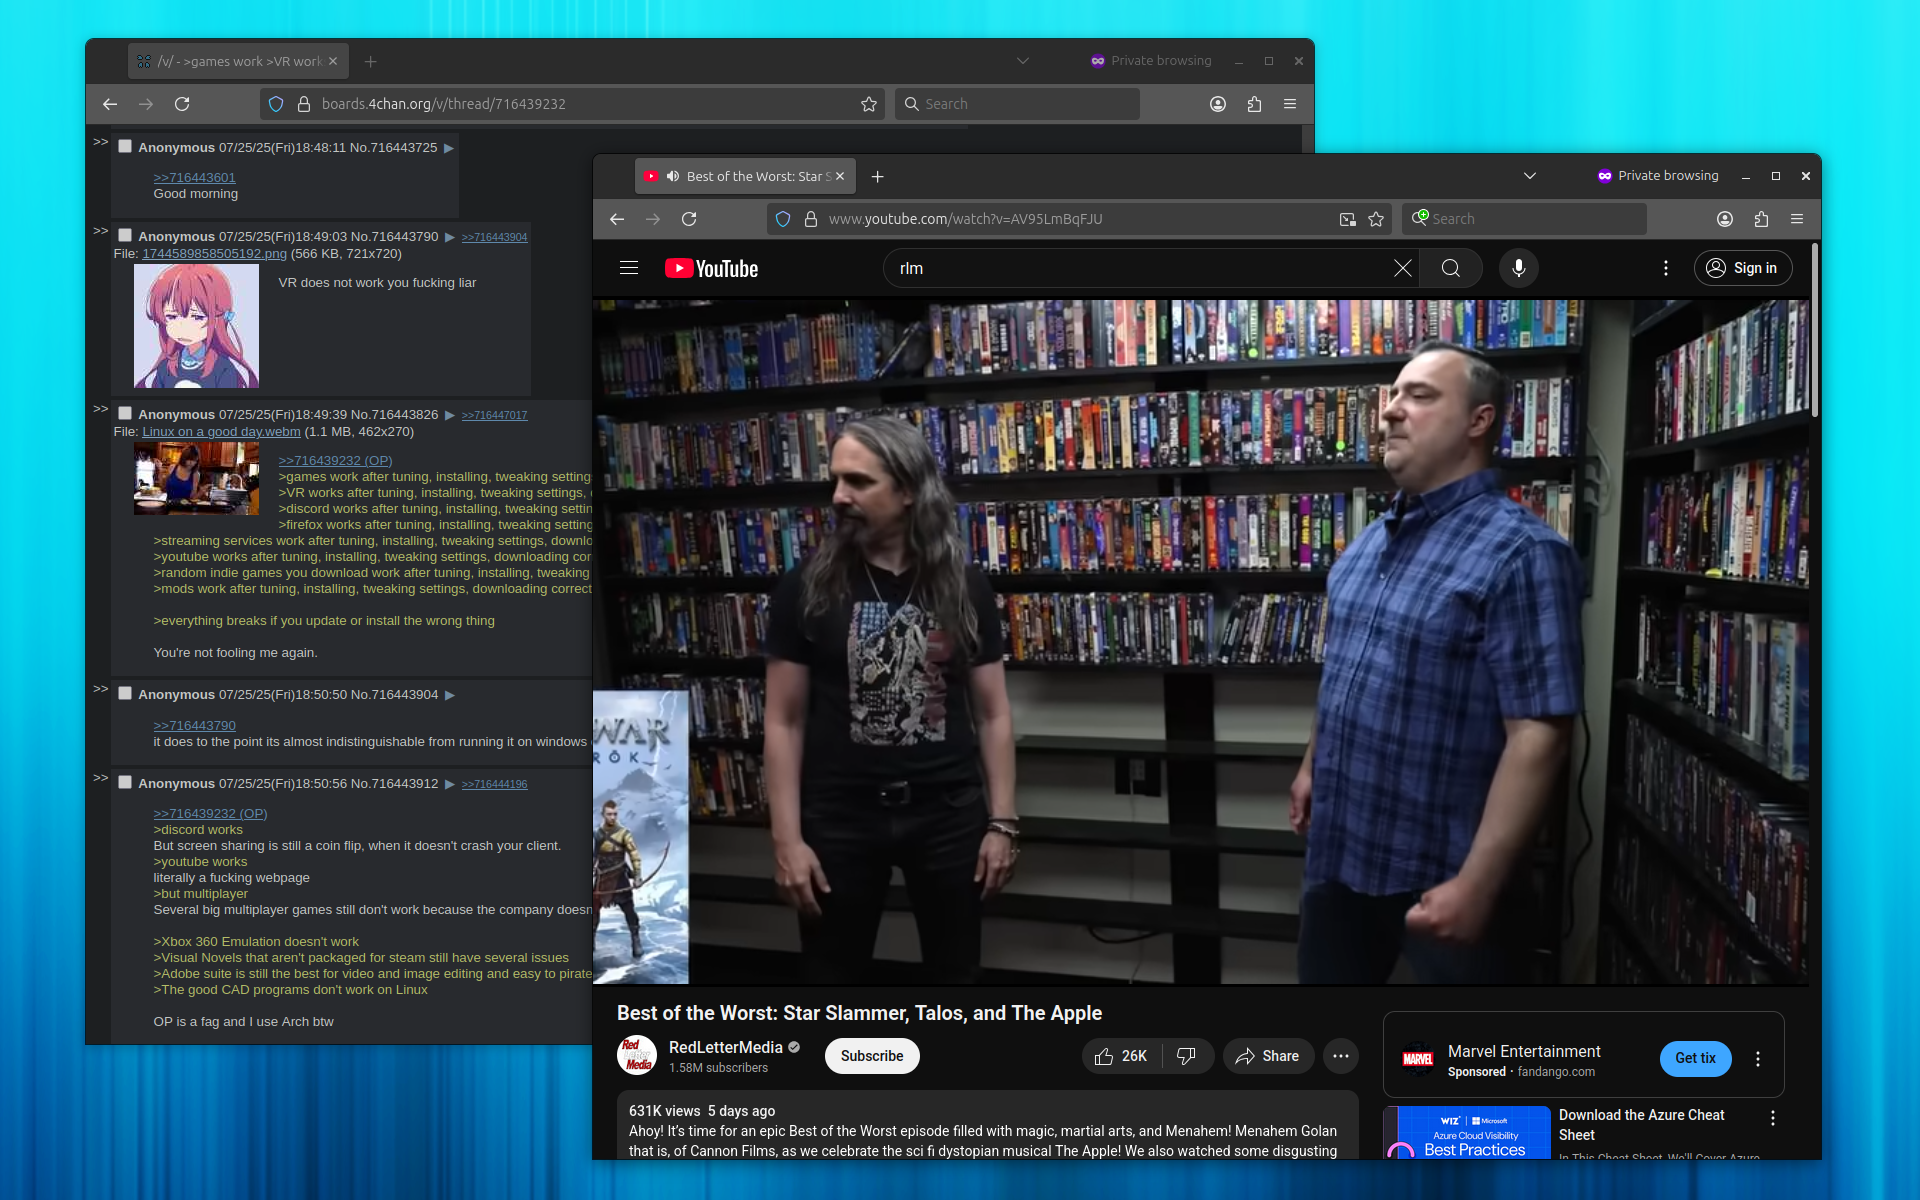The image size is (1920, 1200).
Task: Open post menu arrow for No.716443725
Action: click(449, 148)
